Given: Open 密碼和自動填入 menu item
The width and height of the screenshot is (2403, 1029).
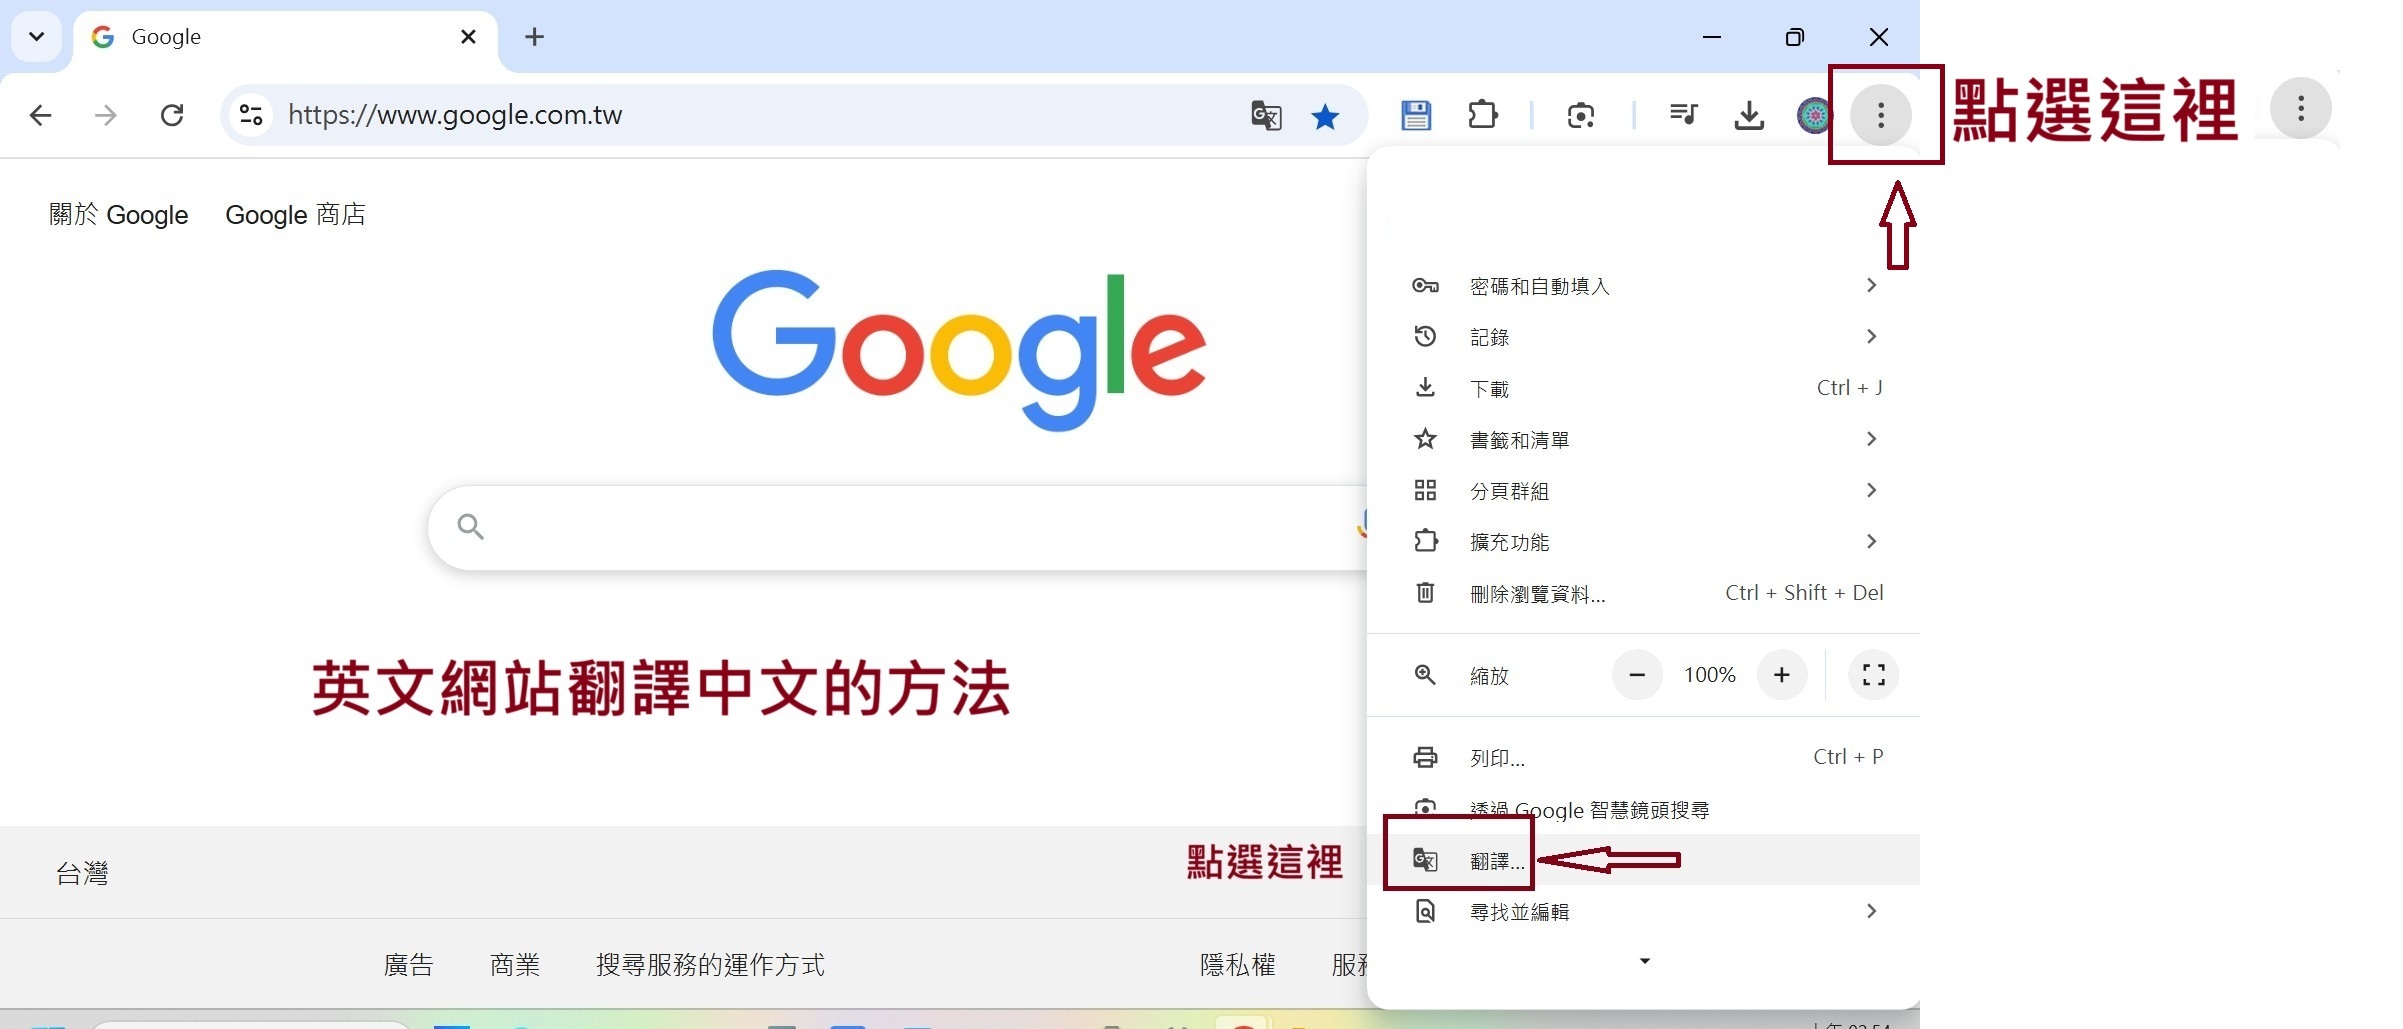Looking at the screenshot, I should [1643, 286].
